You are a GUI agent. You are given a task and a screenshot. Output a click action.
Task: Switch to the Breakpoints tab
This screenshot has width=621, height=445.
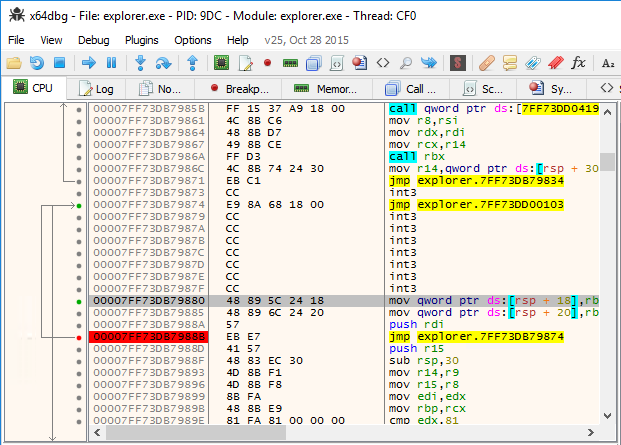(239, 89)
